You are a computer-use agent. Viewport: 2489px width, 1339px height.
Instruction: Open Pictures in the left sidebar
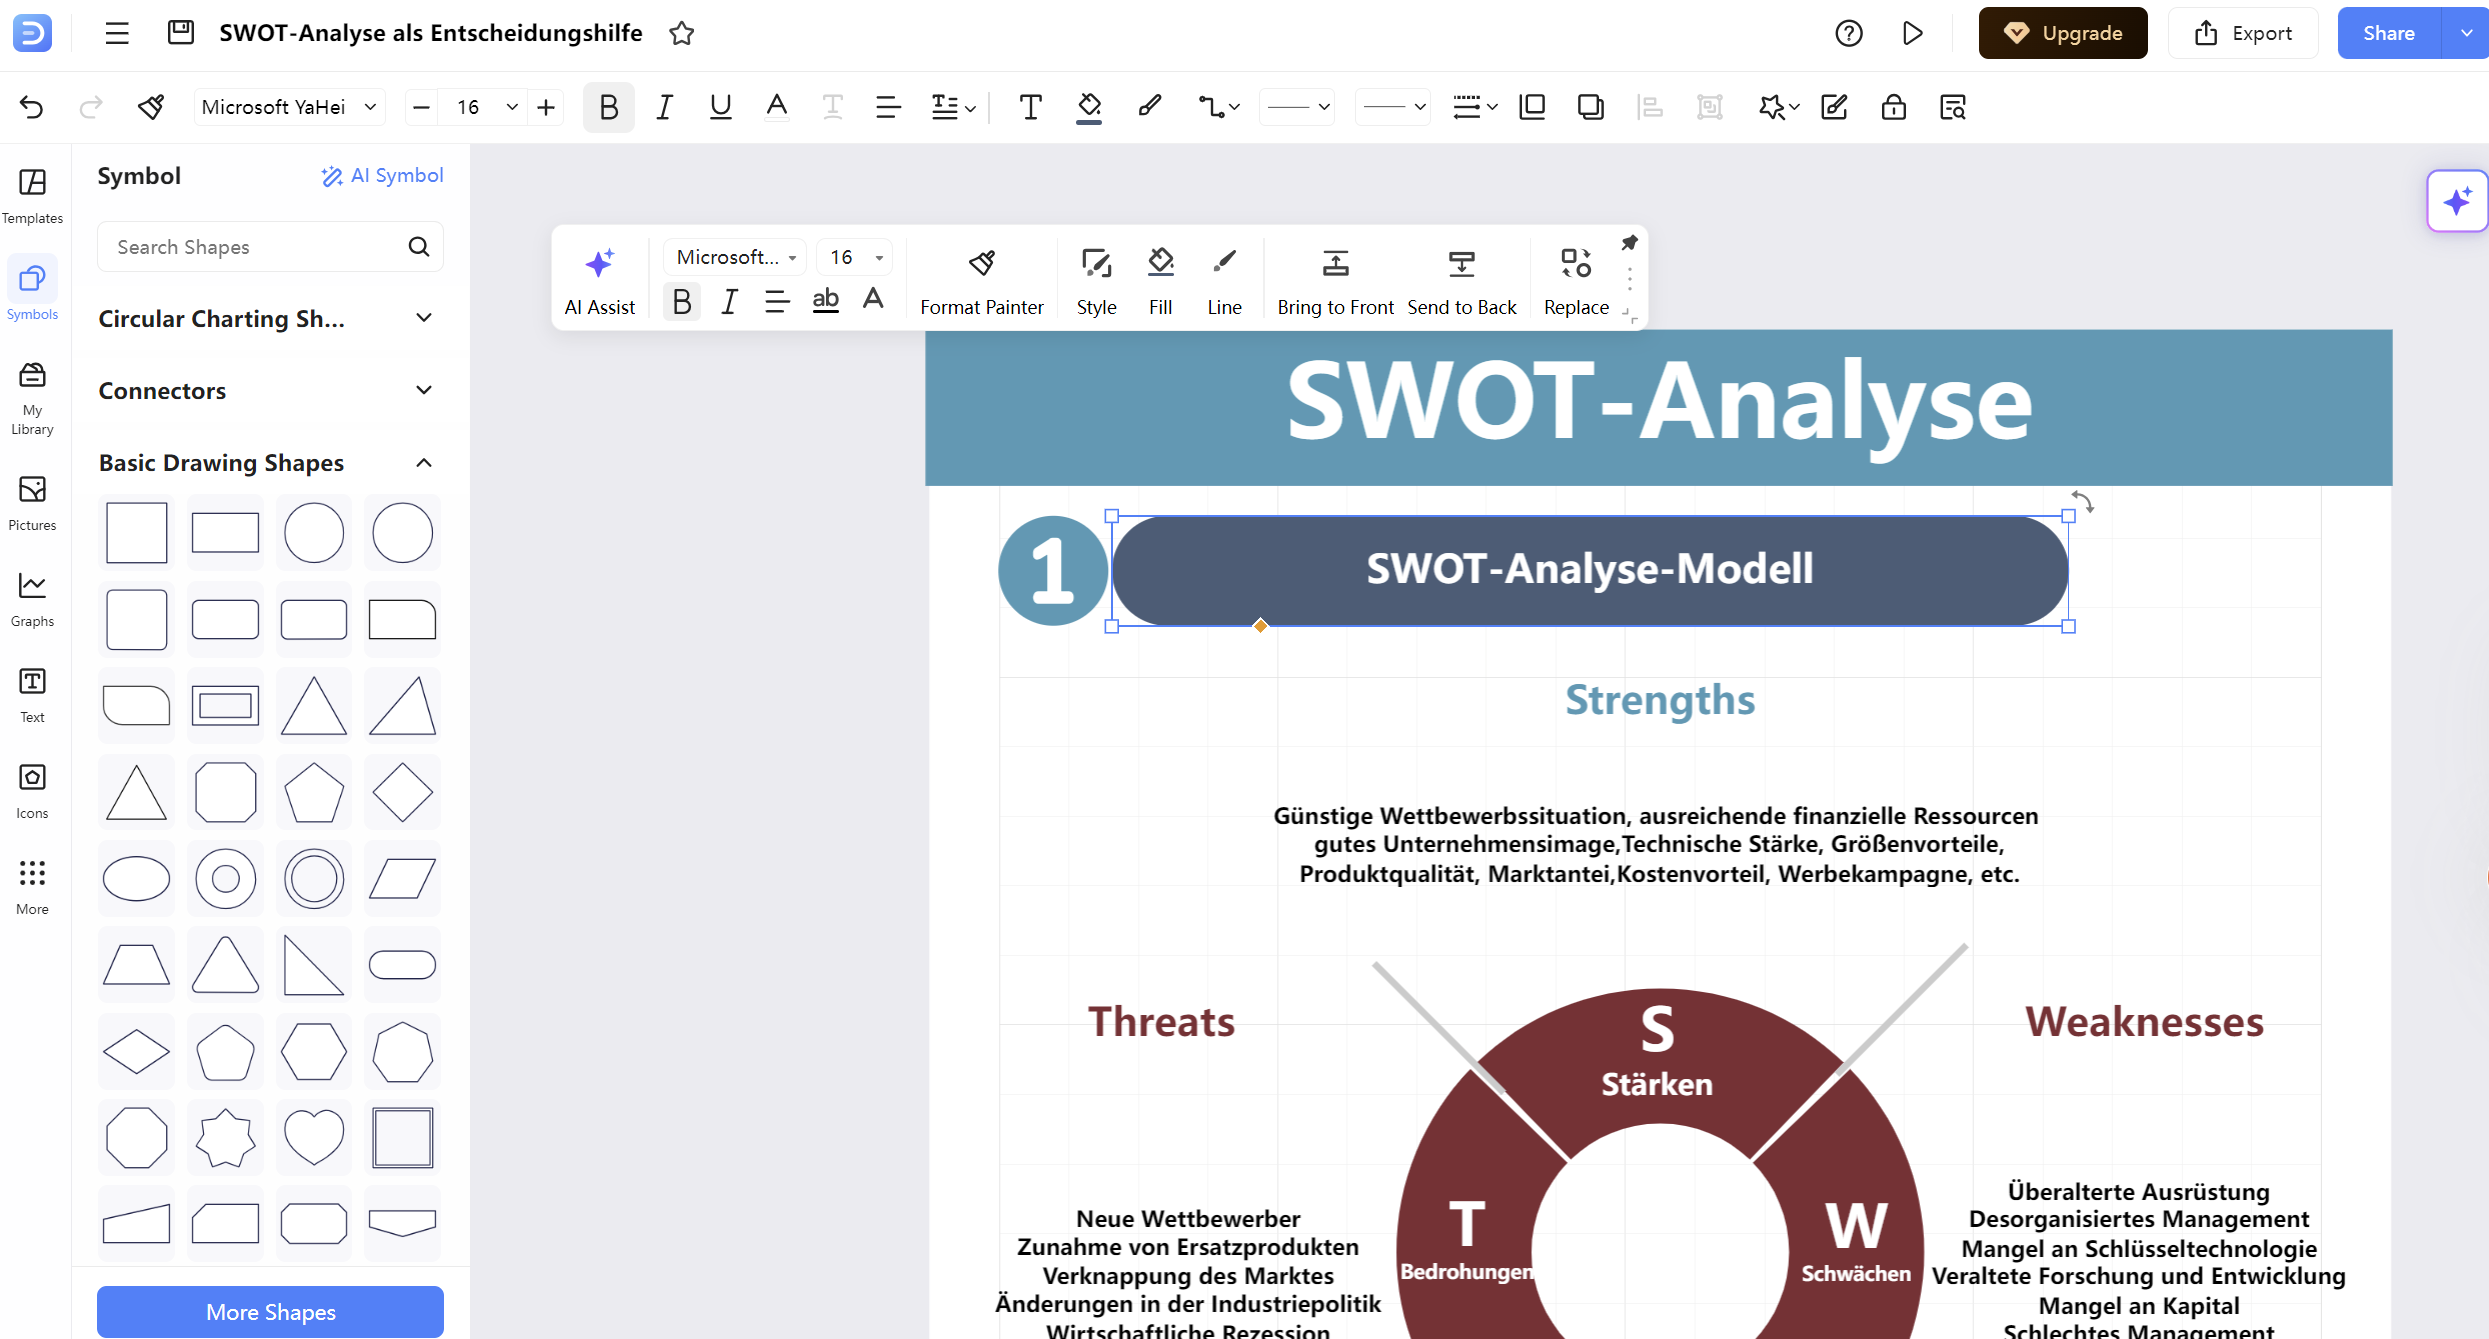pos(32,503)
